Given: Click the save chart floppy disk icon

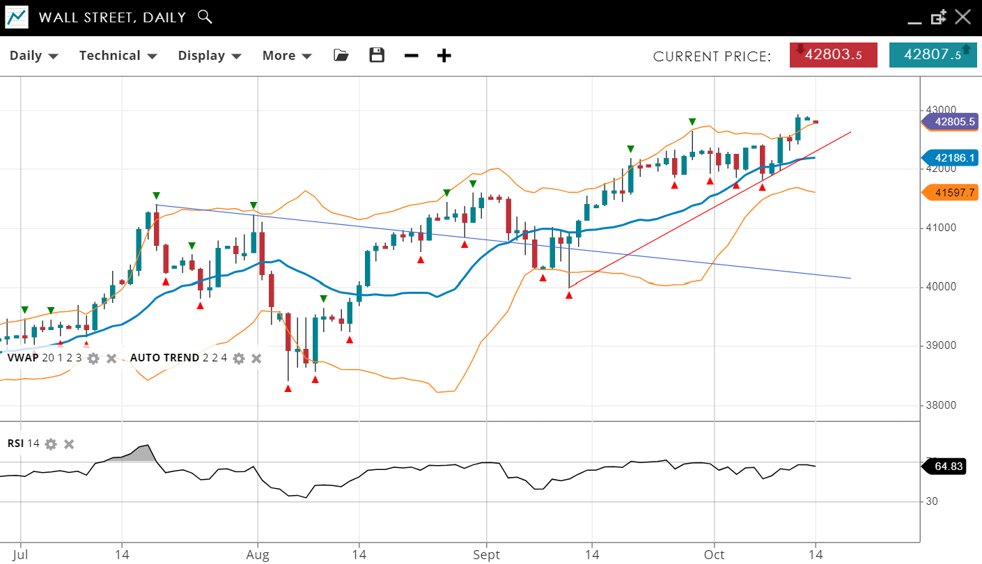Looking at the screenshot, I should pyautogui.click(x=376, y=55).
